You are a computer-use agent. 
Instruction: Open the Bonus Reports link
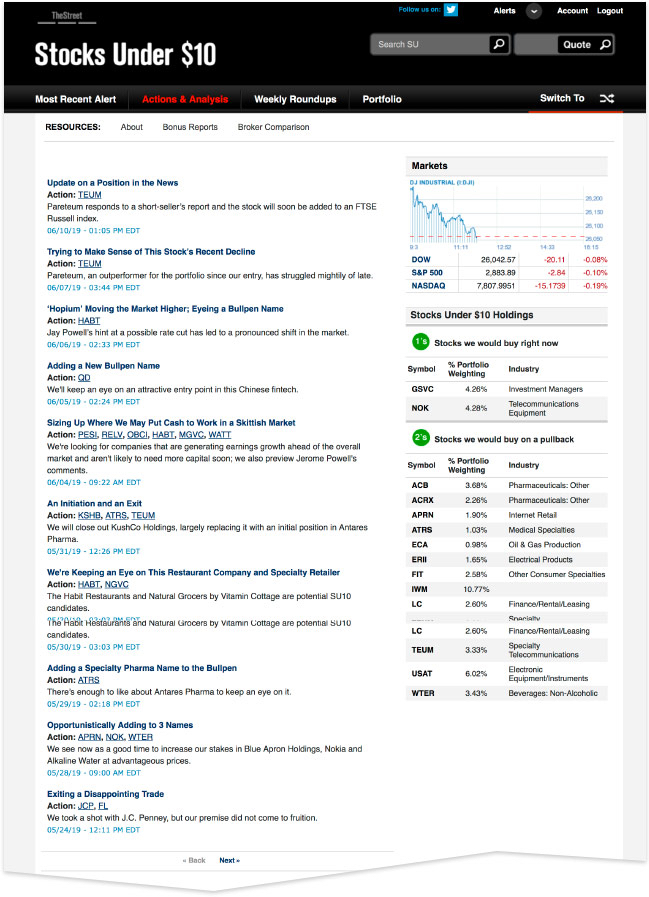tap(190, 127)
